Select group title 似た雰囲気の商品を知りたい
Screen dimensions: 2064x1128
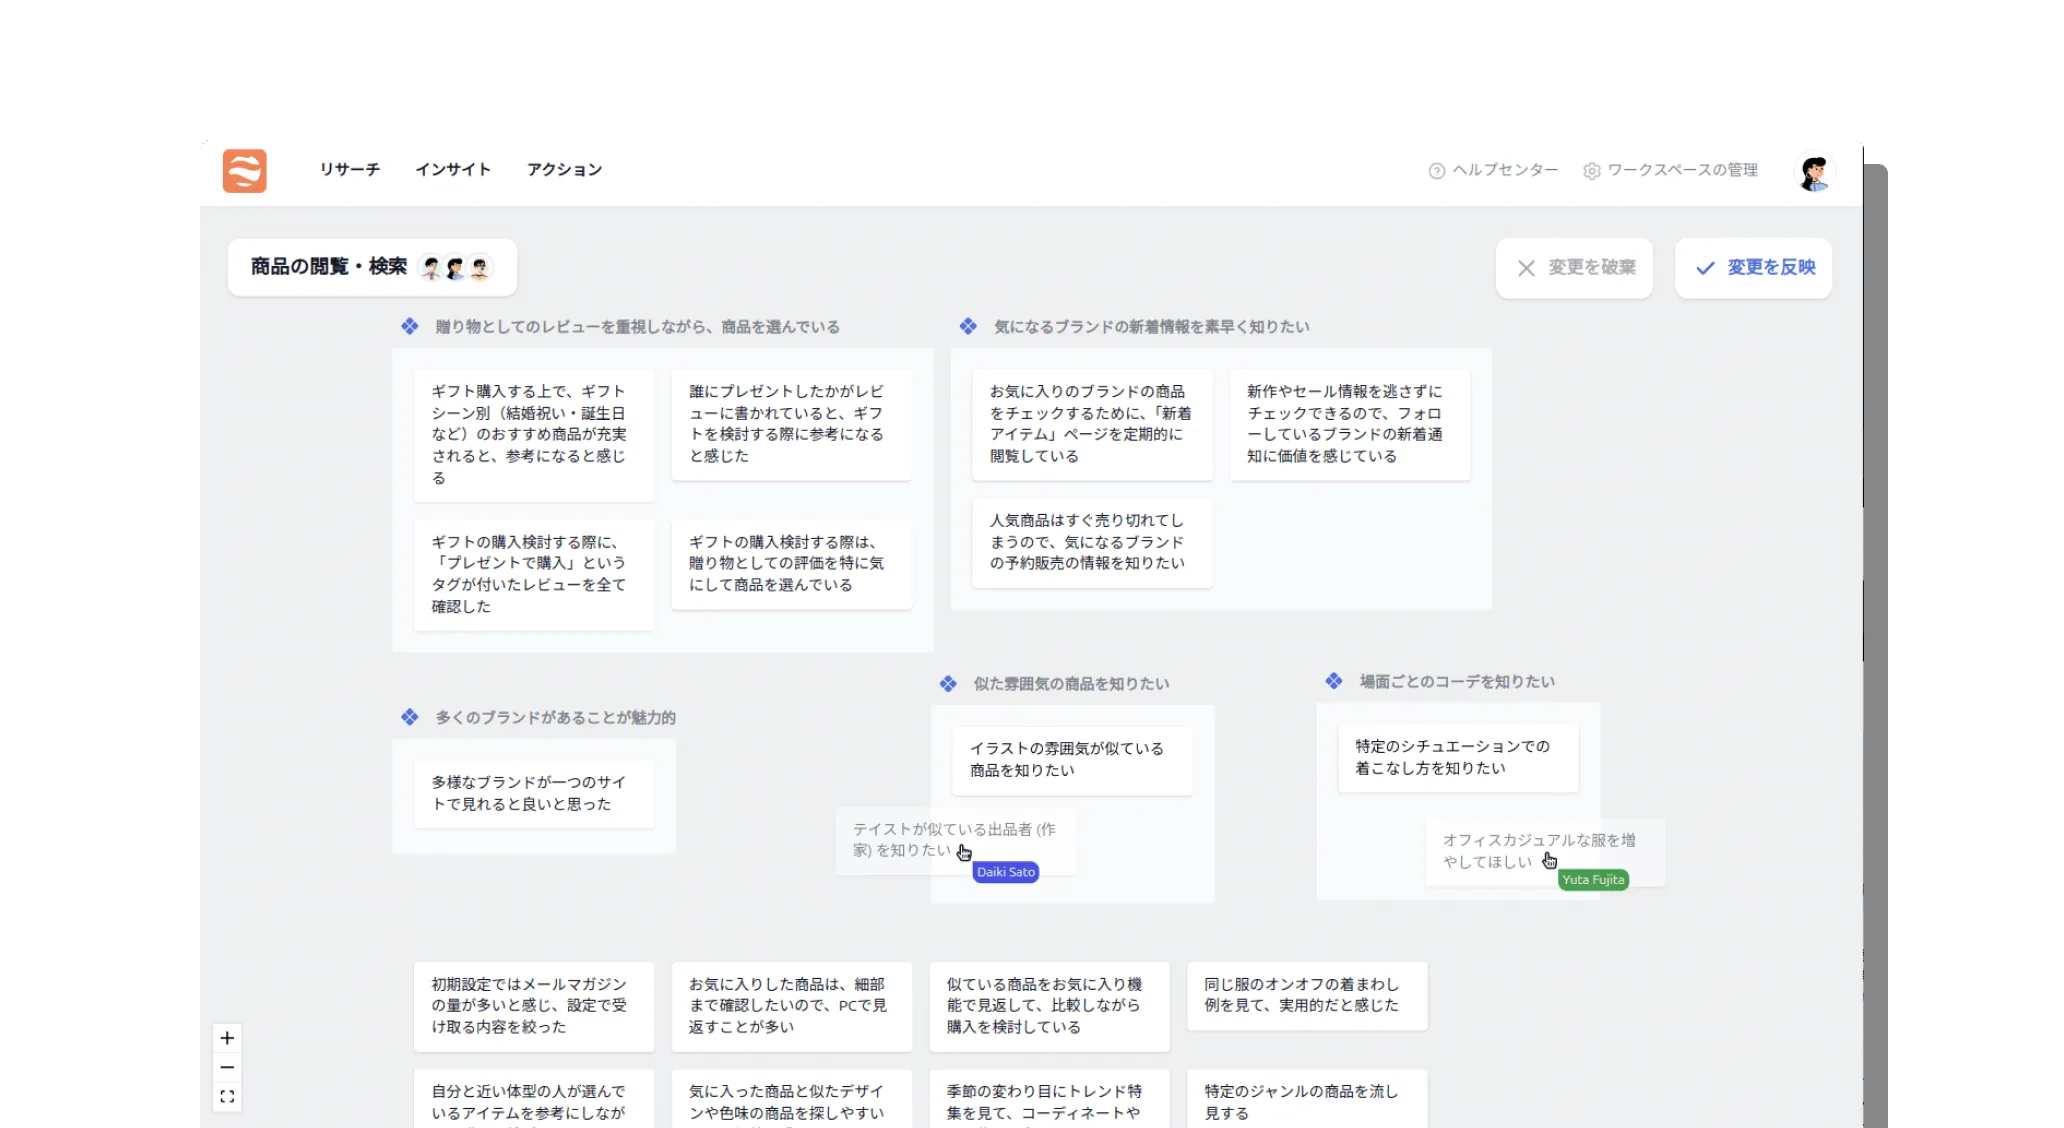coord(1071,684)
